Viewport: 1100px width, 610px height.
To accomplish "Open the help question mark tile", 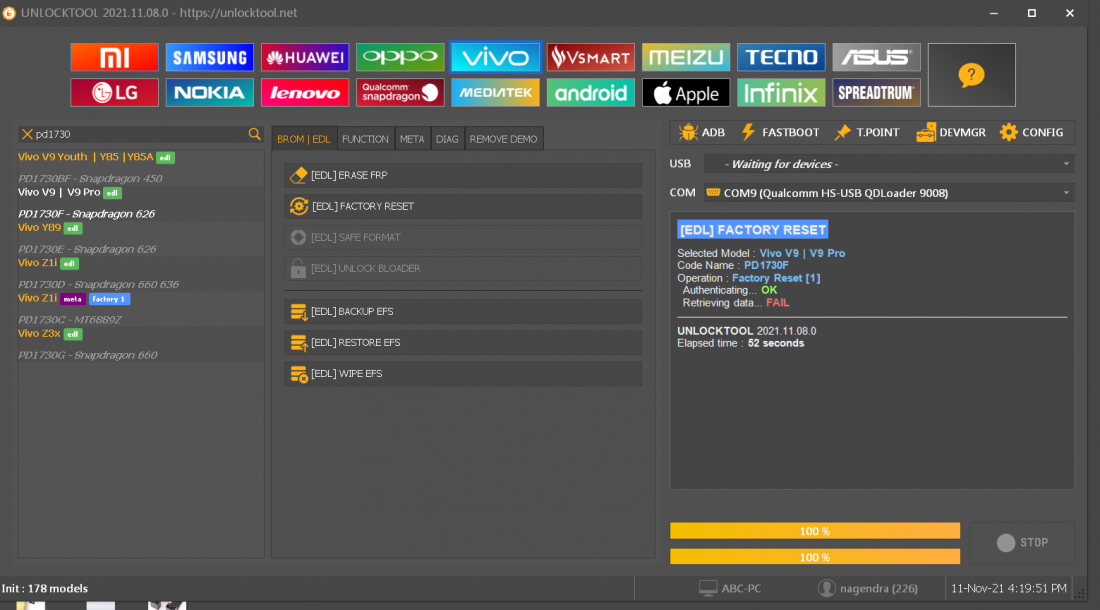I will pyautogui.click(x=972, y=75).
